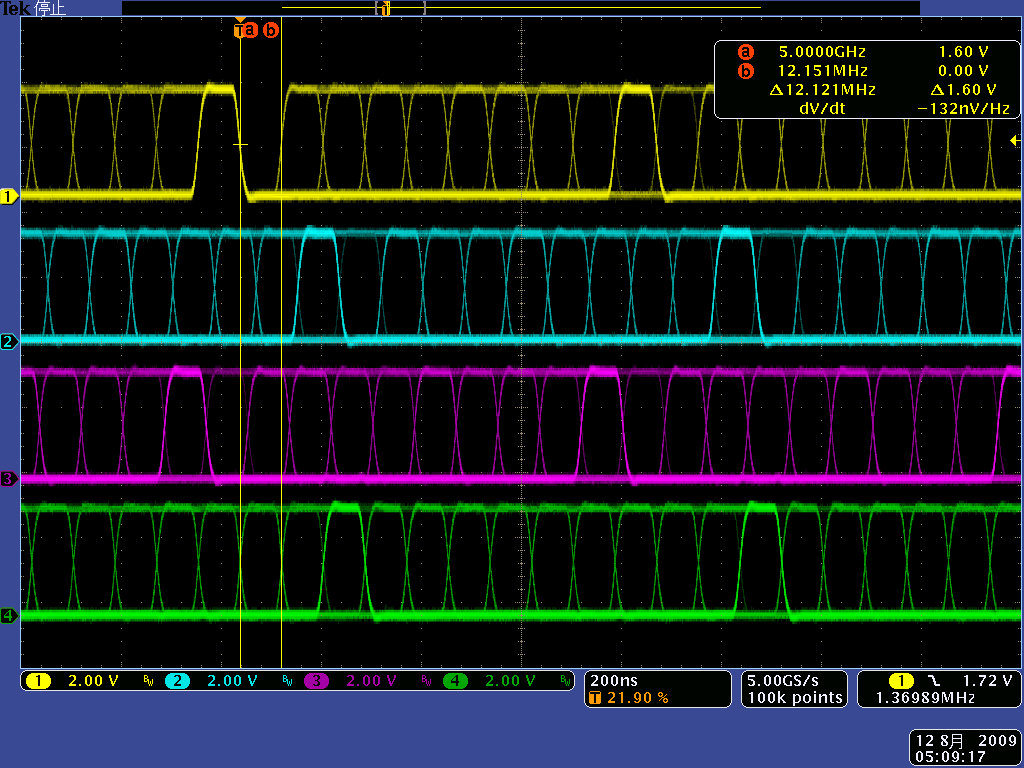The image size is (1024, 768).
Task: Click the Tek logo
Action: click(x=15, y=8)
